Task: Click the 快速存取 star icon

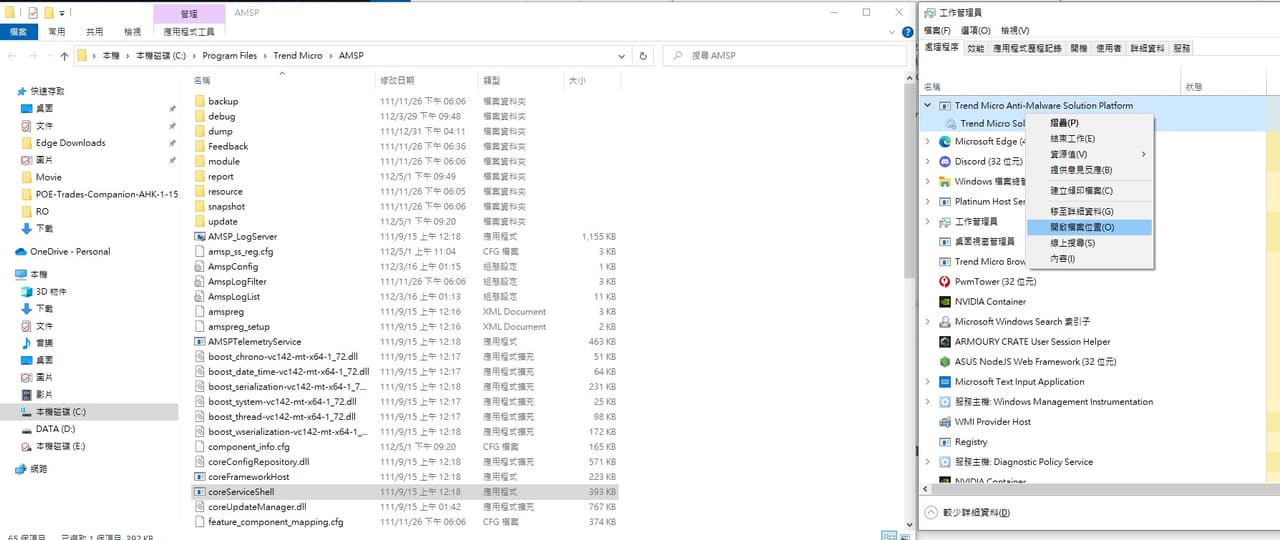Action: [x=22, y=90]
